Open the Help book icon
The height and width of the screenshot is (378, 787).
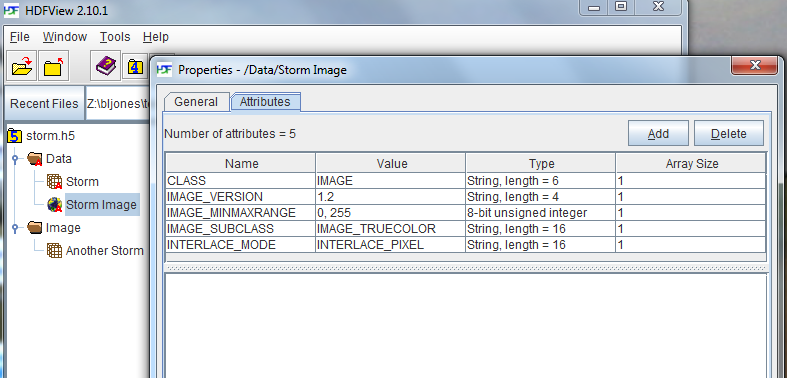(105, 66)
